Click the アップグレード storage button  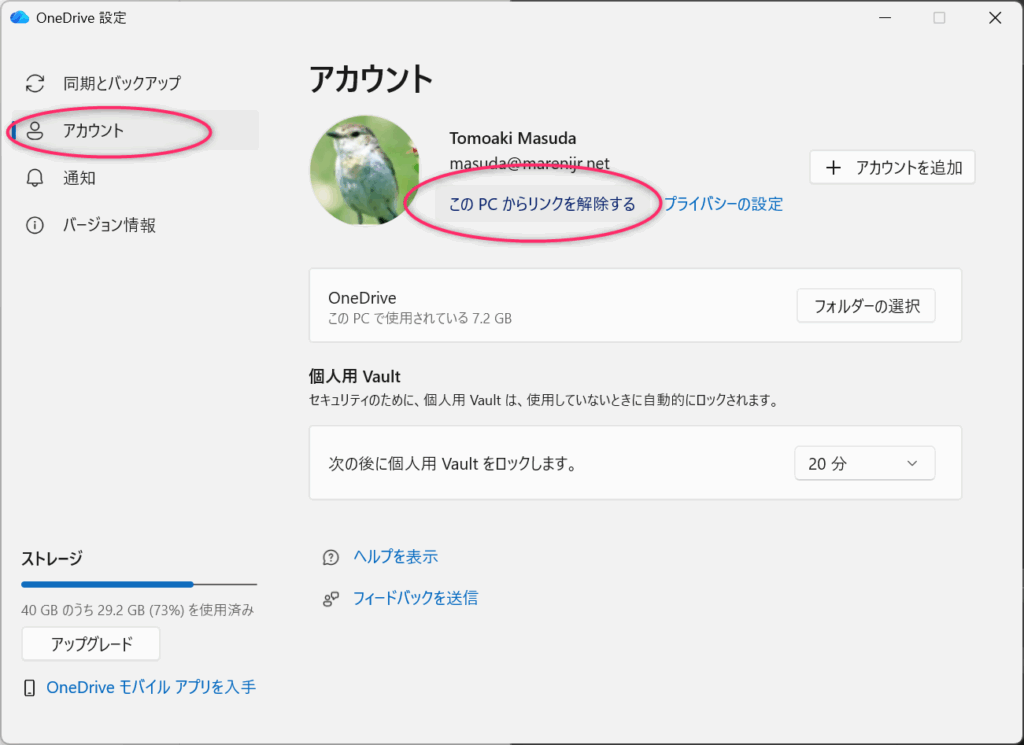[x=91, y=644]
